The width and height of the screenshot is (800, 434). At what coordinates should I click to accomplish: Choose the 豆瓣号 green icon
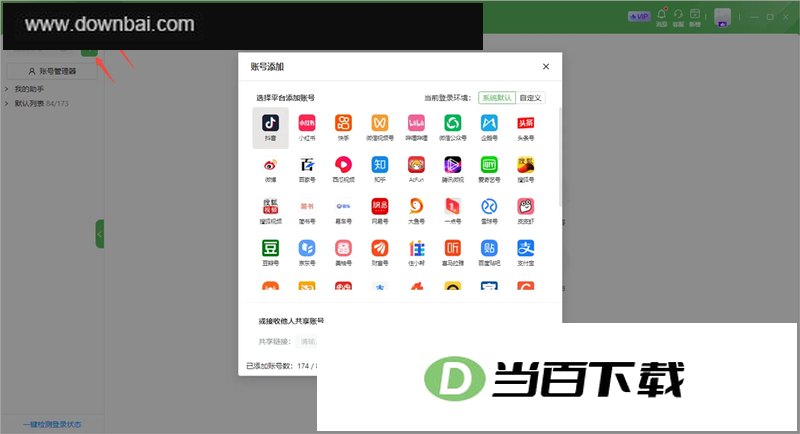(270, 248)
